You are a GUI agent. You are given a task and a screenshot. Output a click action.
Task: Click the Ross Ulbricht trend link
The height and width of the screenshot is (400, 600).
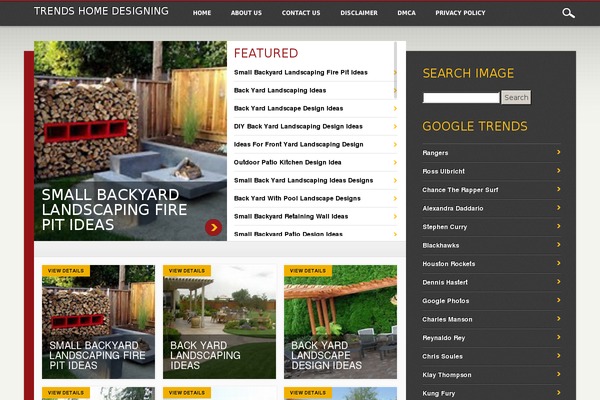[443, 171]
